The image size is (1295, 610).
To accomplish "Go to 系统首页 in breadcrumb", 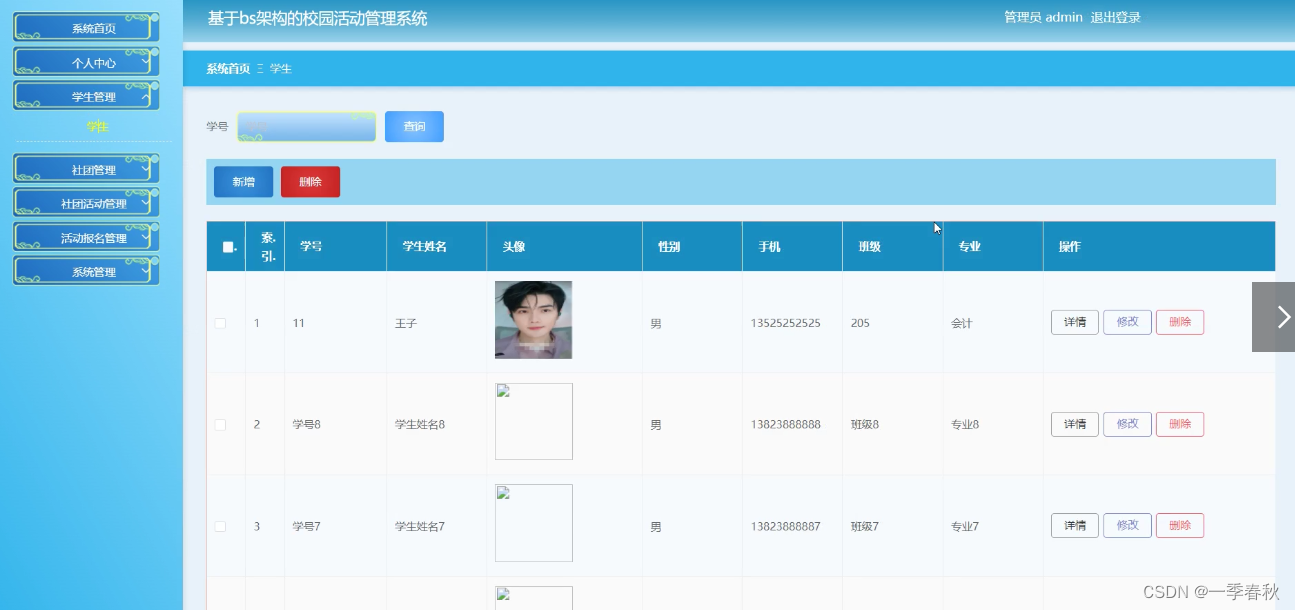I will click(x=228, y=68).
